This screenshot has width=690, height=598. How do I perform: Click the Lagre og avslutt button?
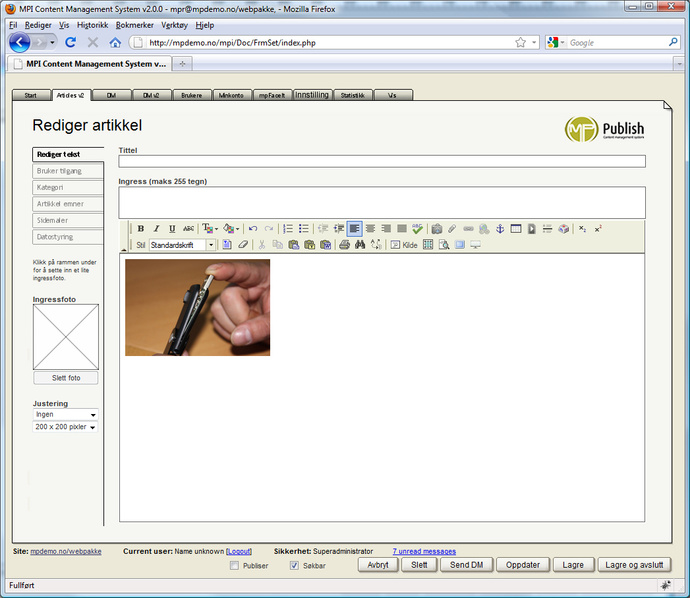pyautogui.click(x=635, y=565)
